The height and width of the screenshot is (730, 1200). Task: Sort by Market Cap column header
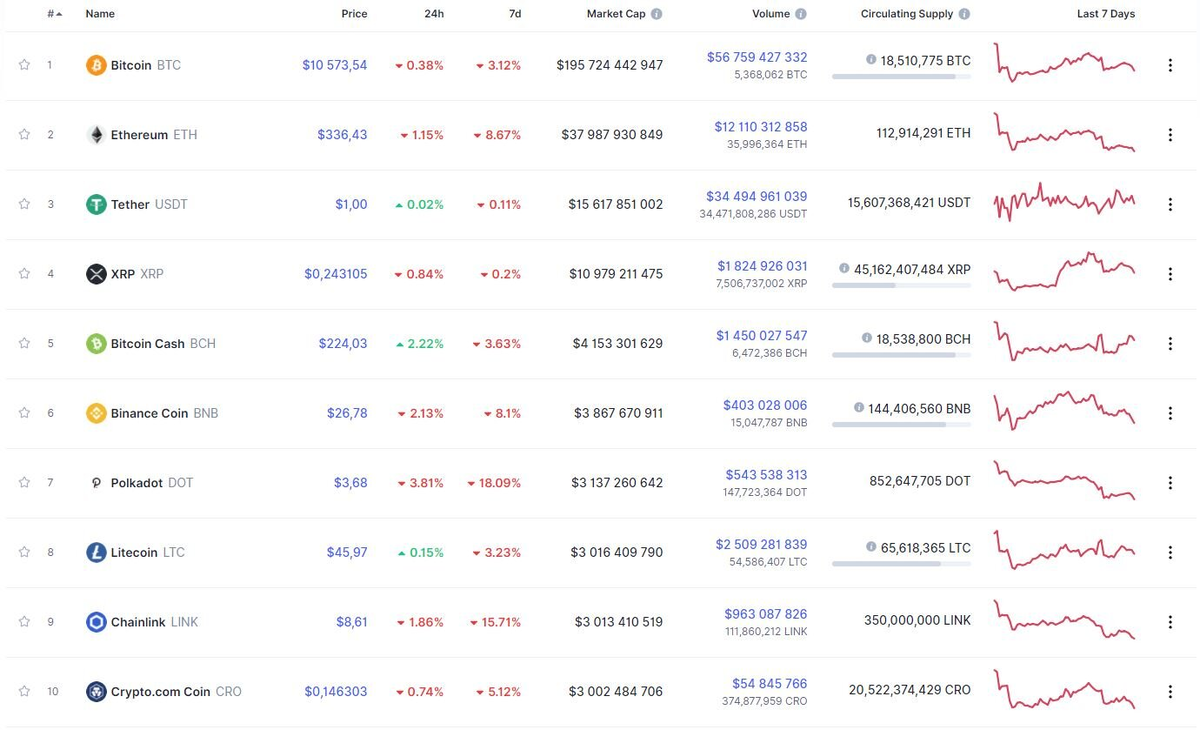click(615, 14)
